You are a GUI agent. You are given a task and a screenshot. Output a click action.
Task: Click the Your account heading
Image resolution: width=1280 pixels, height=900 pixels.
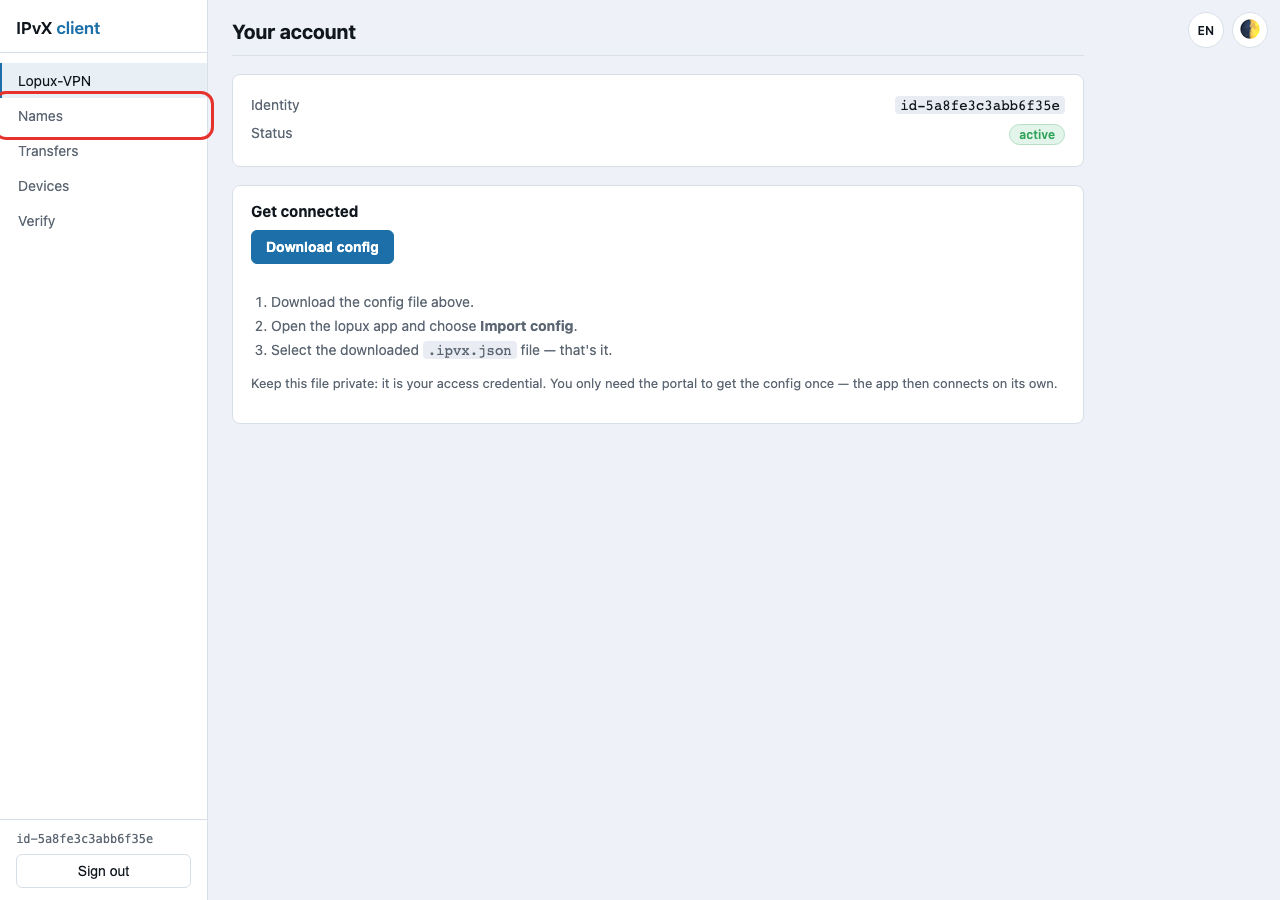point(294,32)
